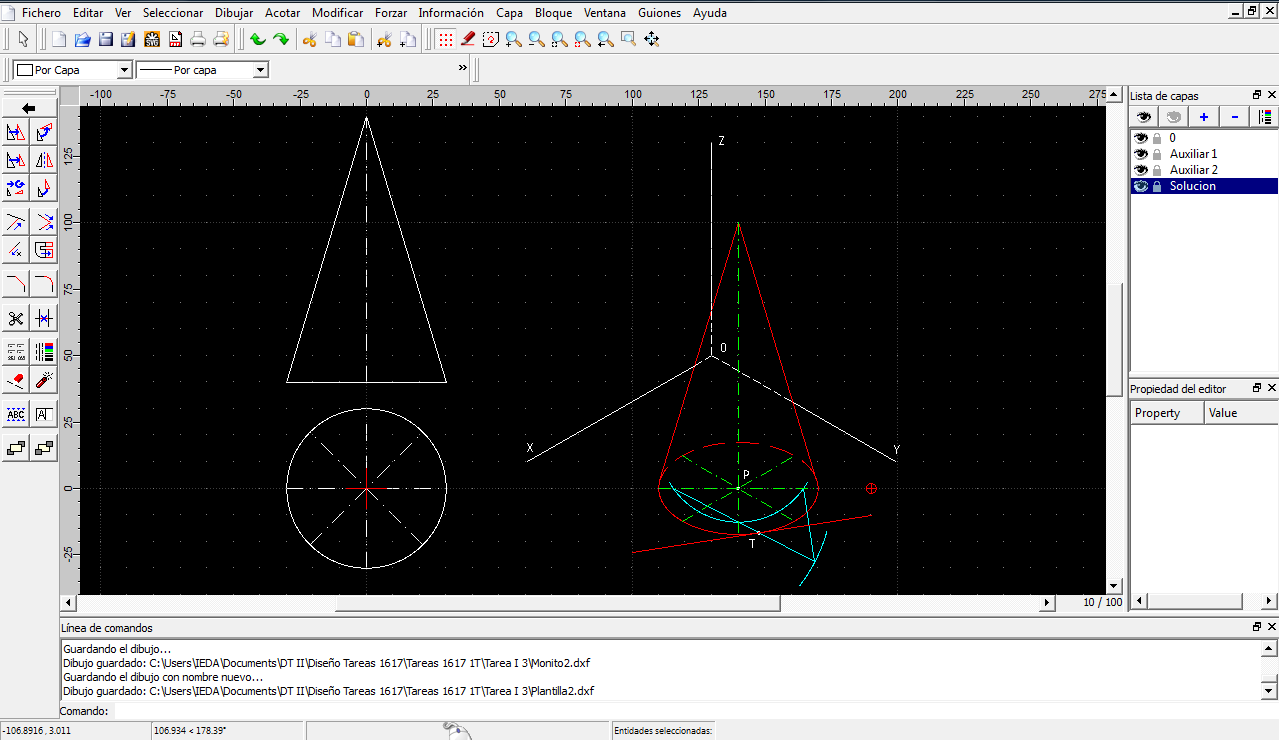Screen dimensions: 1279x740
Task: Toggle visibility of Auxiliar 1 layer
Action: 1141,154
